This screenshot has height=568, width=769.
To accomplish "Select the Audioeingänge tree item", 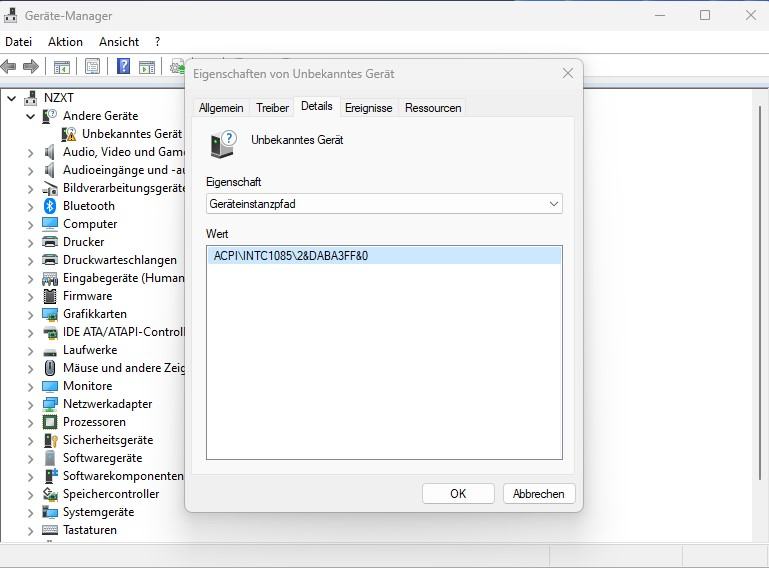I will (124, 170).
